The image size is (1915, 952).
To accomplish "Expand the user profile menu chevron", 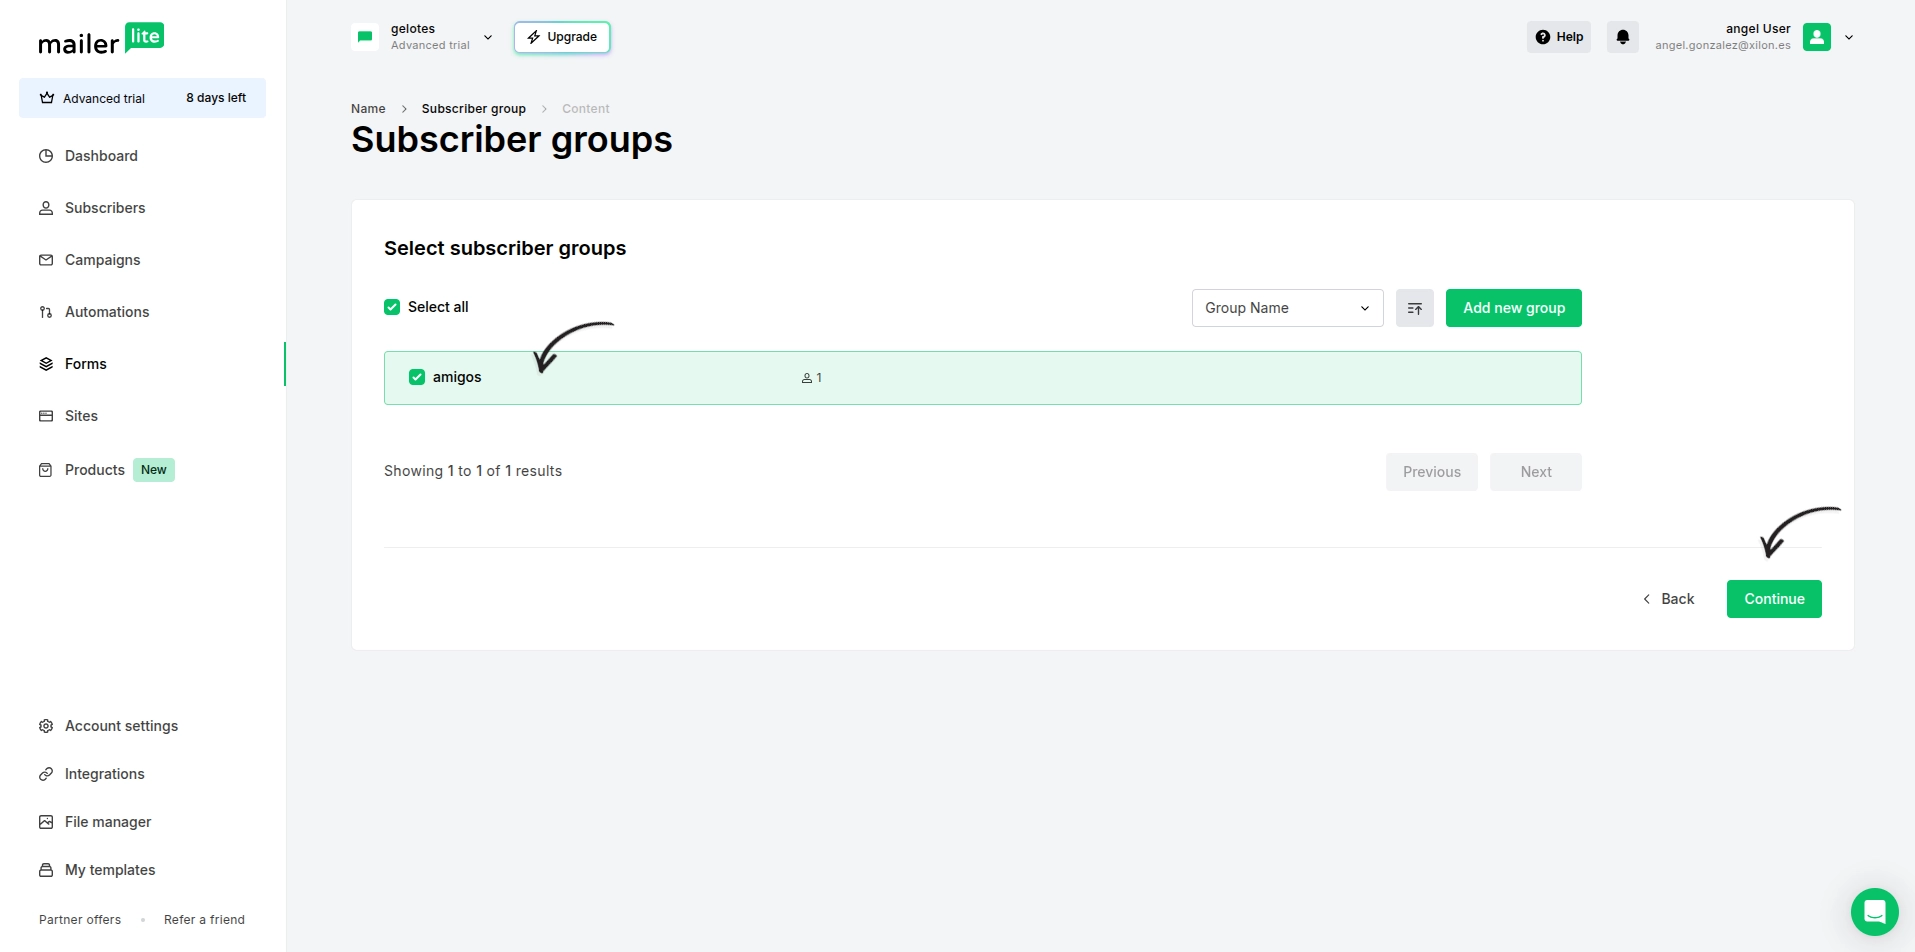I will [x=1849, y=37].
